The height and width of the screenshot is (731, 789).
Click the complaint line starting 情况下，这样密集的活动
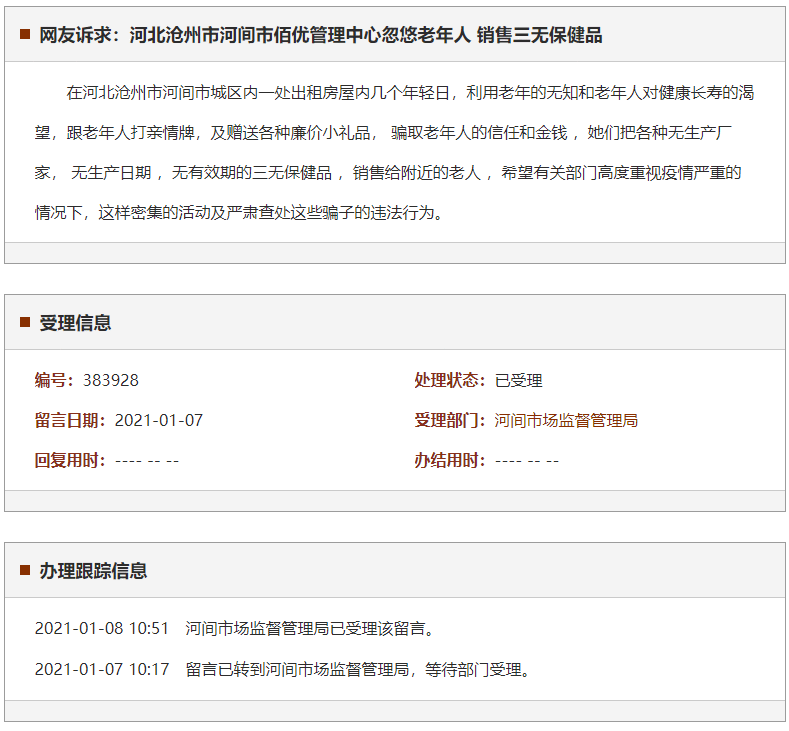tap(239, 213)
